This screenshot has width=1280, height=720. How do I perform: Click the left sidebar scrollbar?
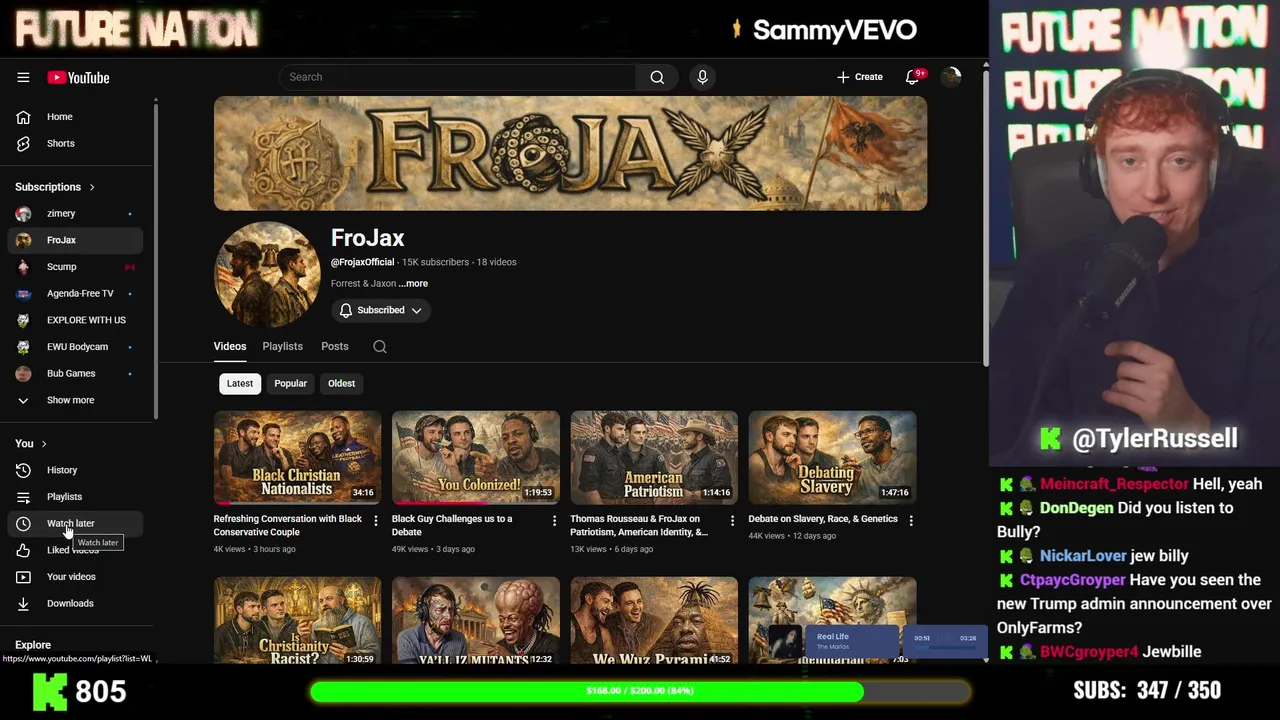click(x=155, y=260)
